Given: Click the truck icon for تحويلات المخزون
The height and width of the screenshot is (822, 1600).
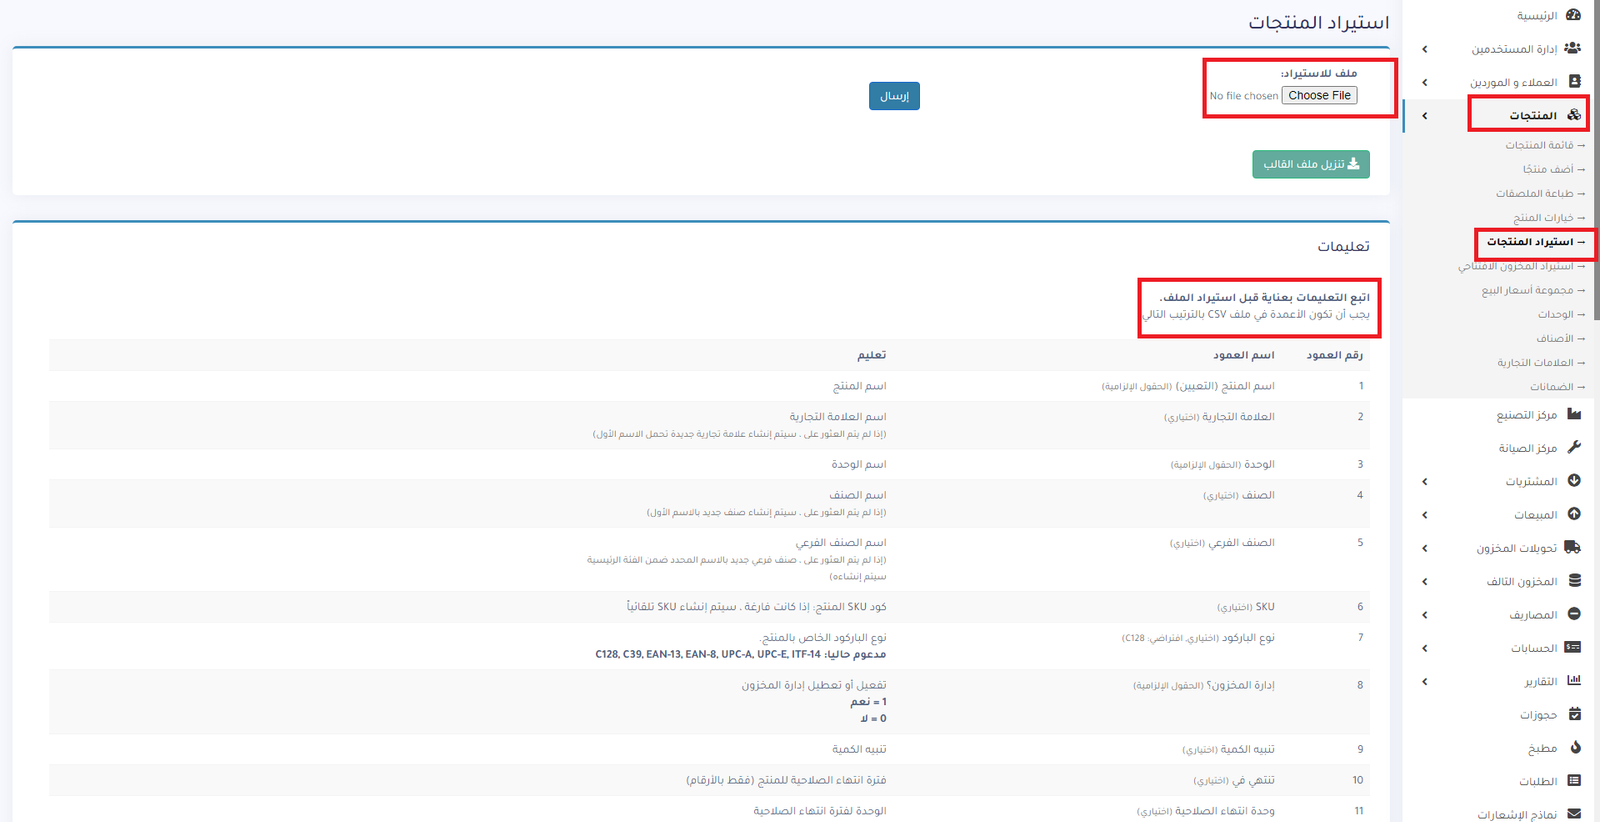Looking at the screenshot, I should pyautogui.click(x=1573, y=547).
